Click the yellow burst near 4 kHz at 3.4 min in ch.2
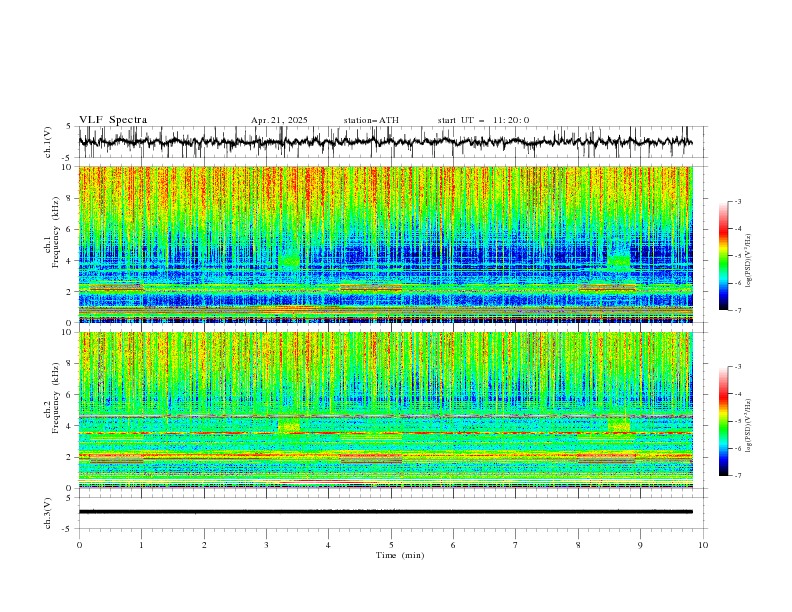Screen dimensions: 792x612 (x=289, y=426)
